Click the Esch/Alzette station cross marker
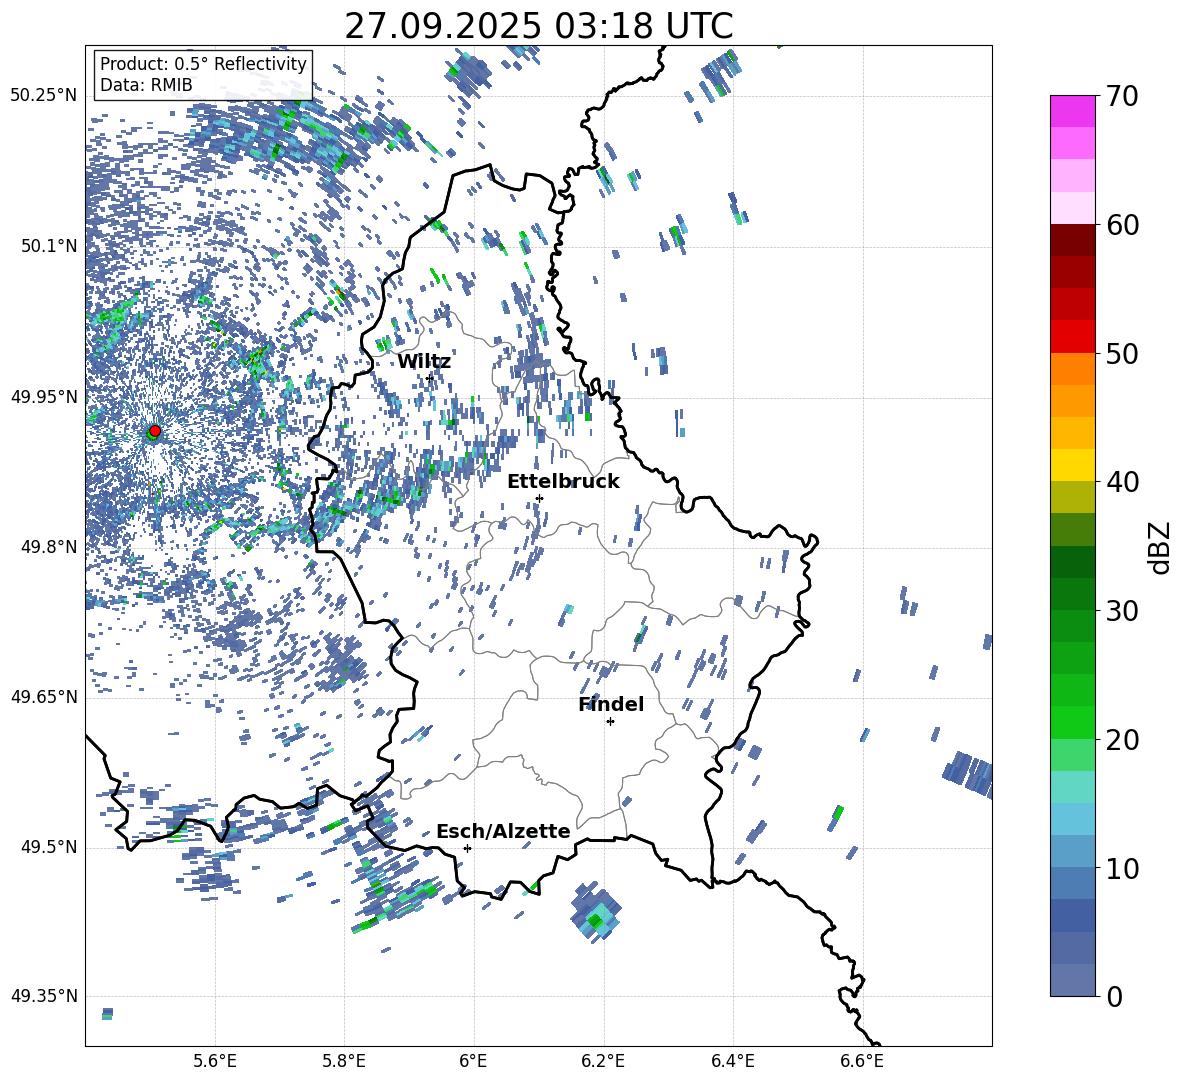Screen dimensions: 1184x1081 [x=467, y=848]
